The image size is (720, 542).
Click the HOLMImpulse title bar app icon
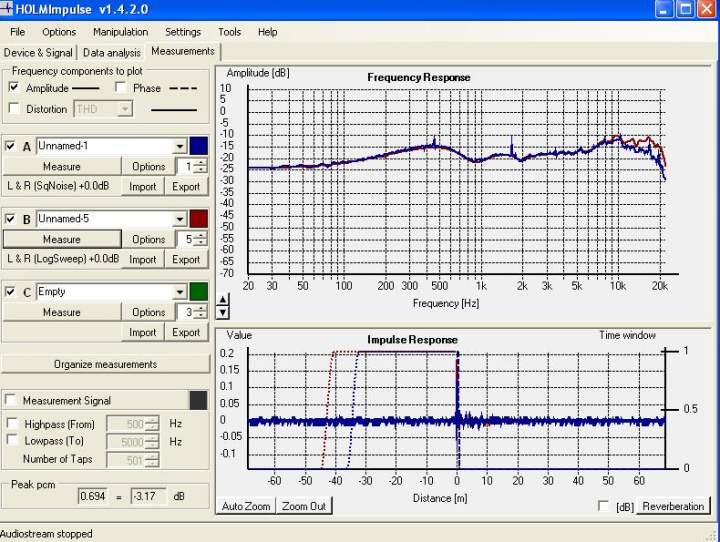pyautogui.click(x=6, y=9)
